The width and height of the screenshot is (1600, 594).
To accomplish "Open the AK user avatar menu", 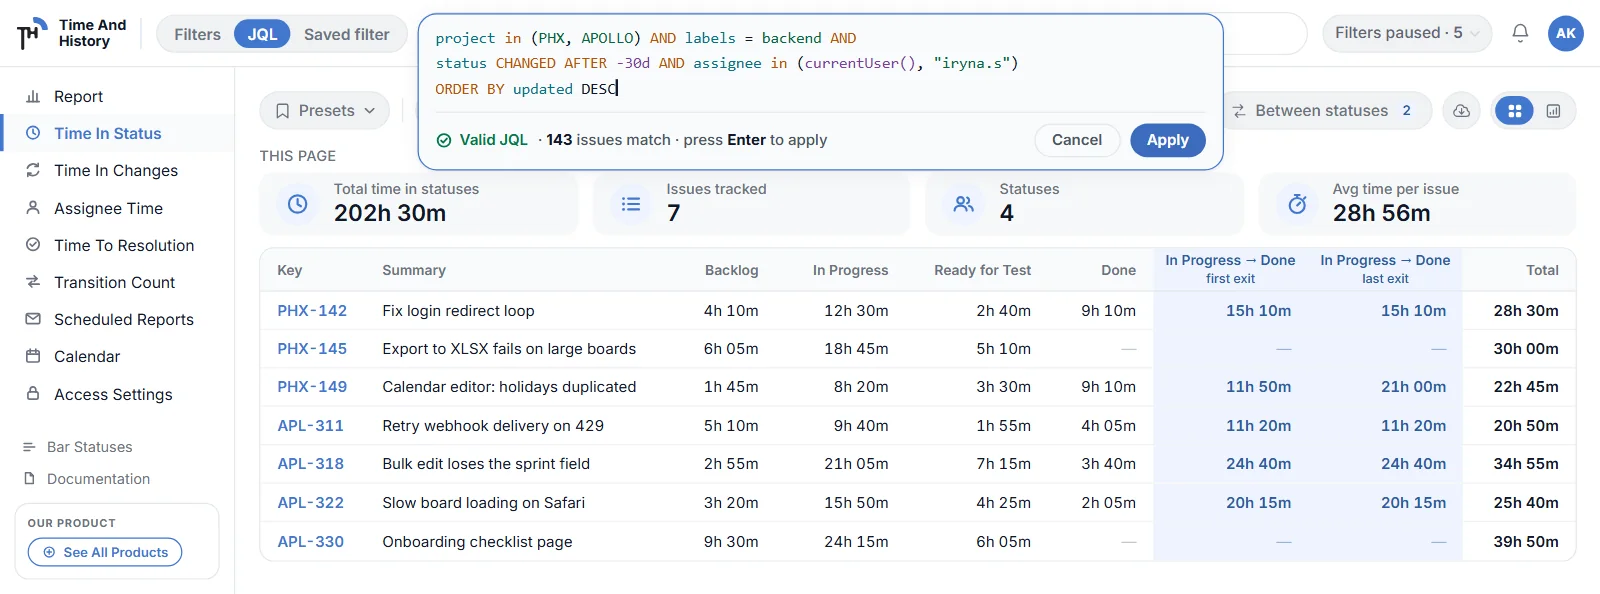I will (x=1566, y=33).
